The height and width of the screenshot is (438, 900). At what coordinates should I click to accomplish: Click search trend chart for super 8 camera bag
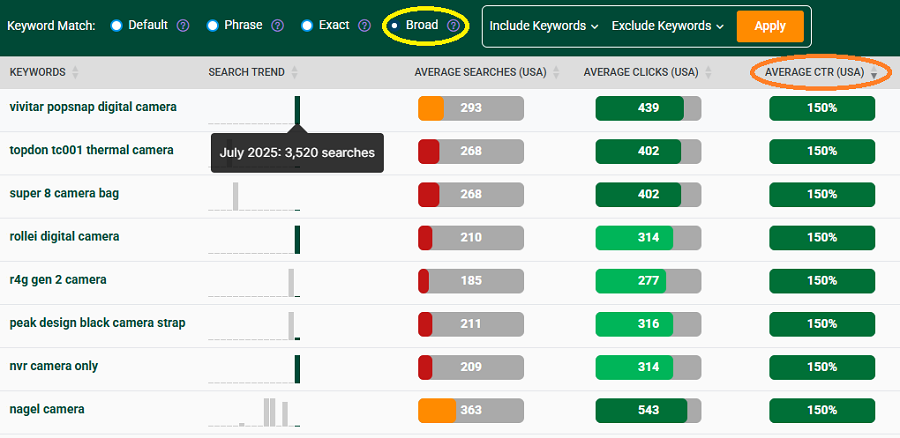pos(254,196)
